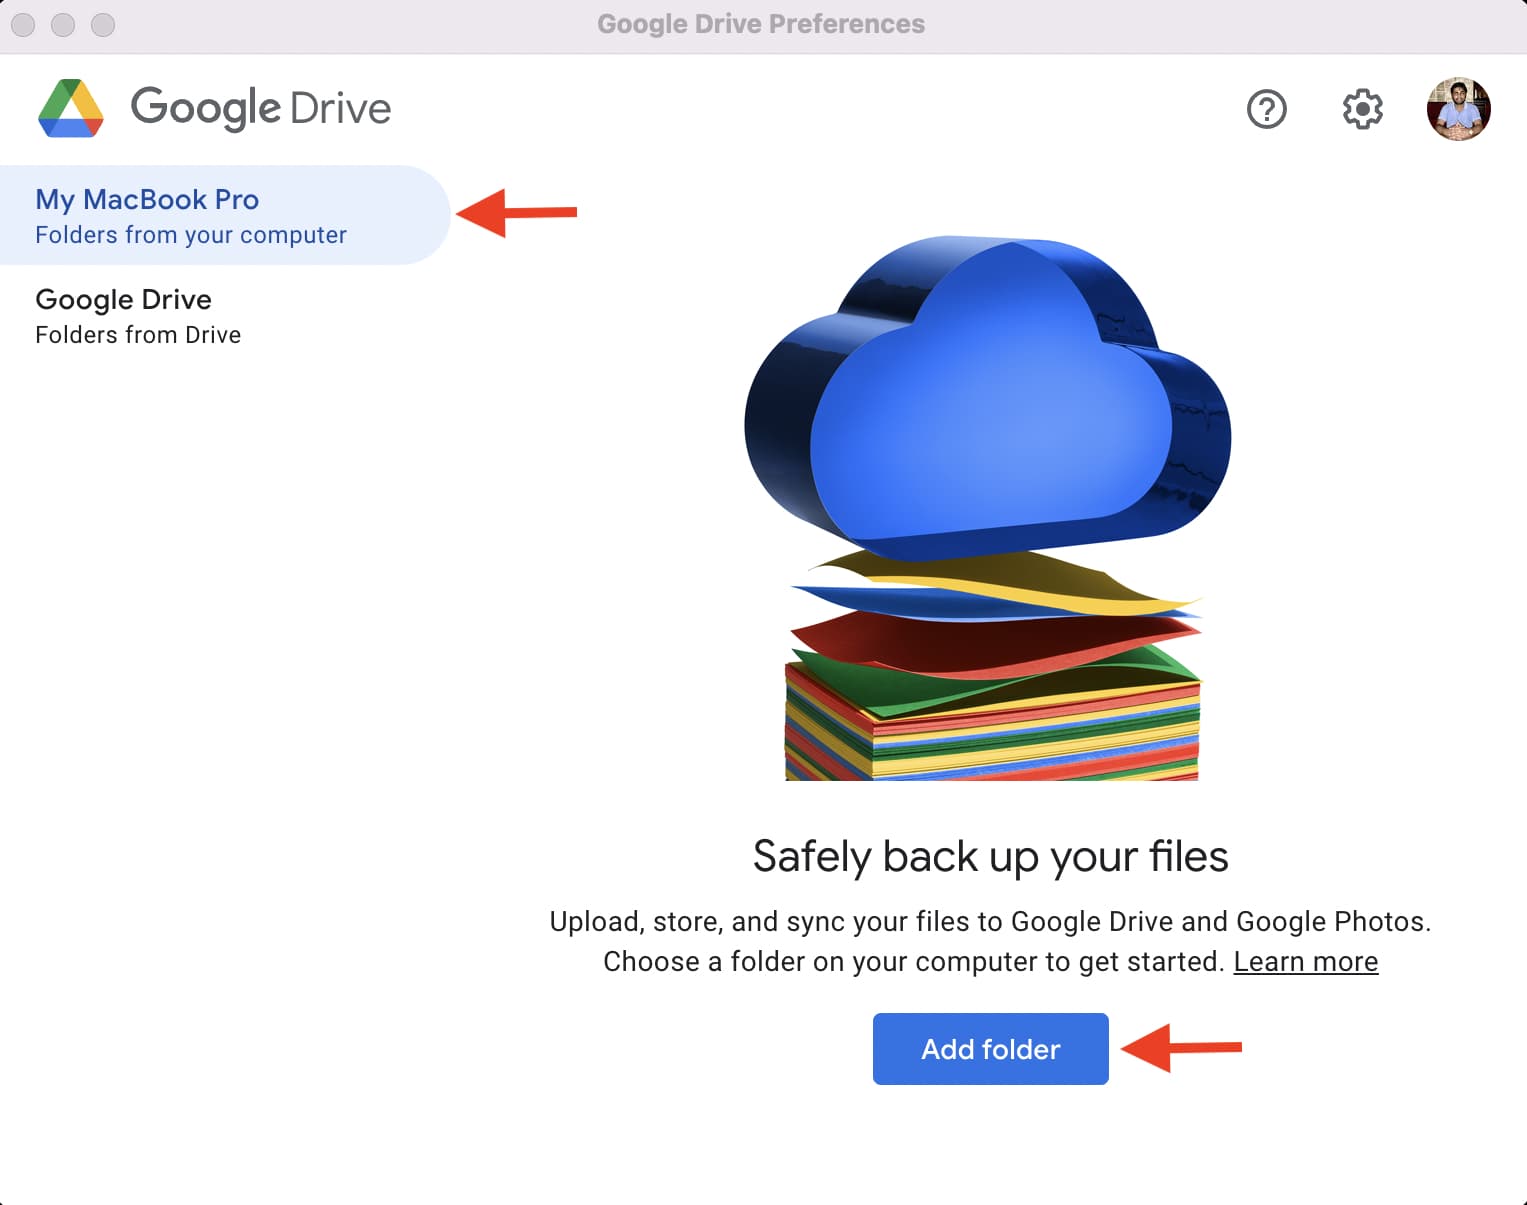Click the 'Safely back up your files' heading

[x=990, y=857]
